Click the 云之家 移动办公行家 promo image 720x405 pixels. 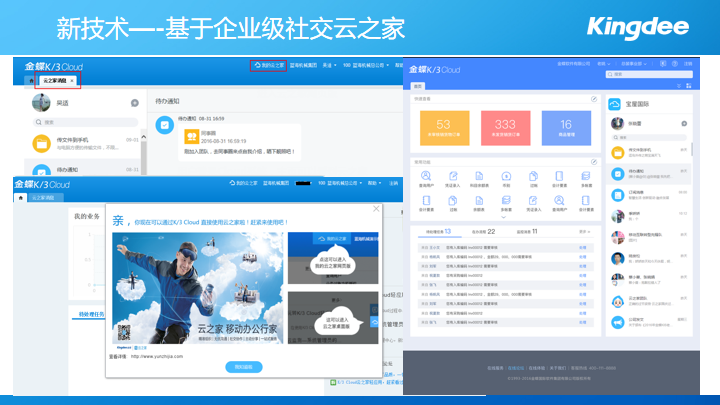tap(198, 288)
